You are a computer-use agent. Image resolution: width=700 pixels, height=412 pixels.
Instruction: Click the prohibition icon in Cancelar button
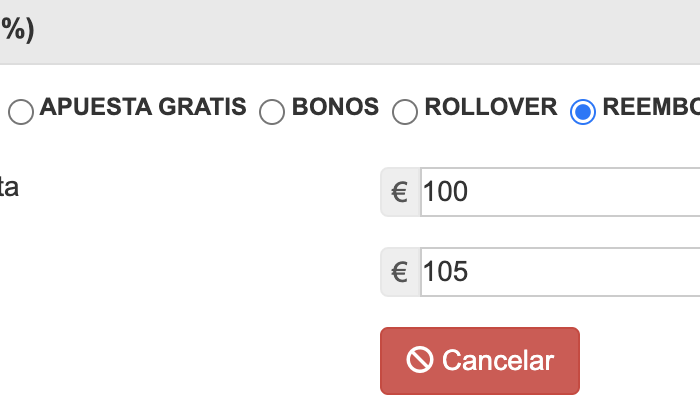420,360
